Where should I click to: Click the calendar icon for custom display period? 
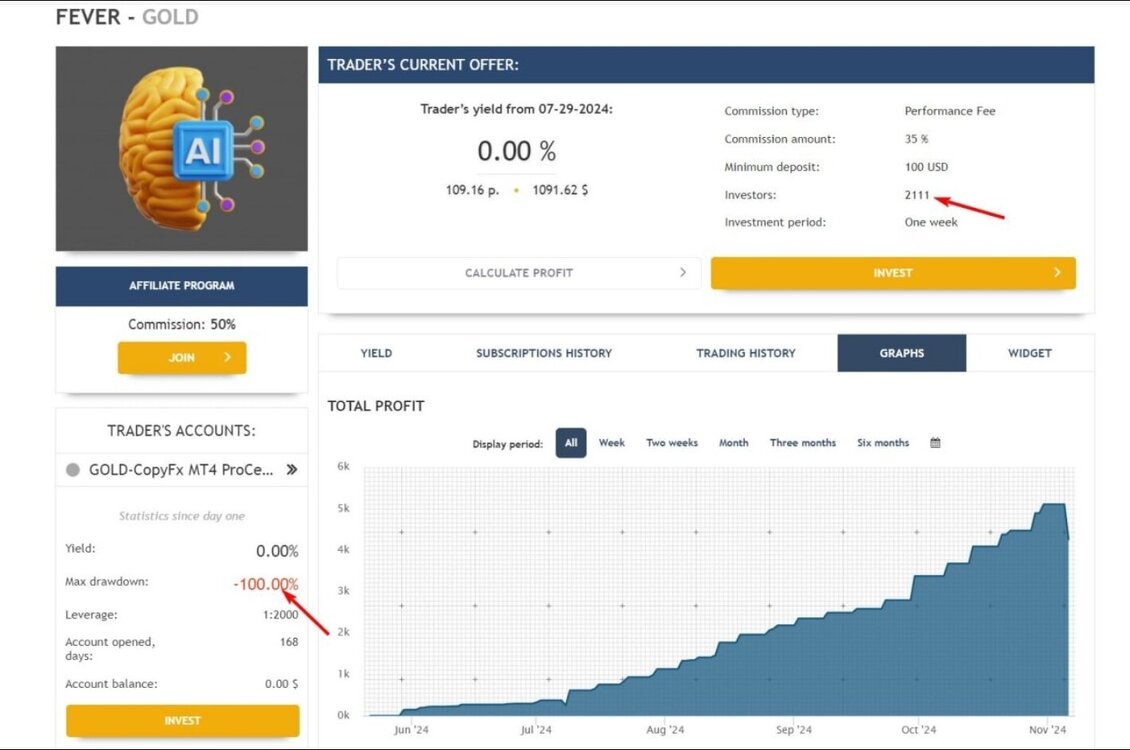click(935, 443)
